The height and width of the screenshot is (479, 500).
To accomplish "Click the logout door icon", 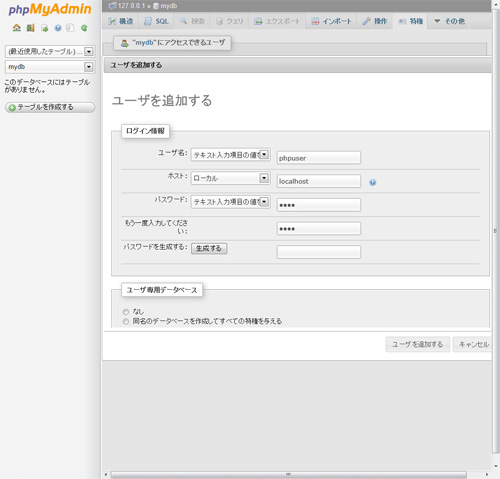I will point(30,28).
